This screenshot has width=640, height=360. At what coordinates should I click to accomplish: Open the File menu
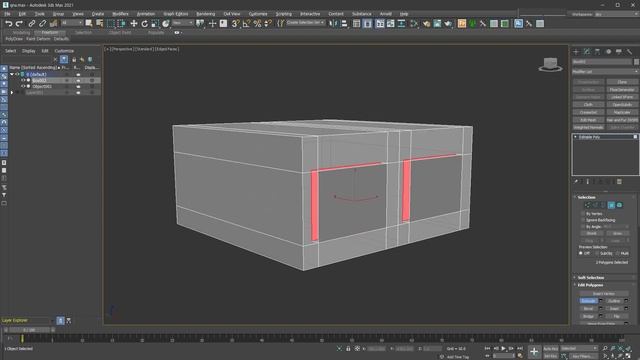(x=7, y=14)
